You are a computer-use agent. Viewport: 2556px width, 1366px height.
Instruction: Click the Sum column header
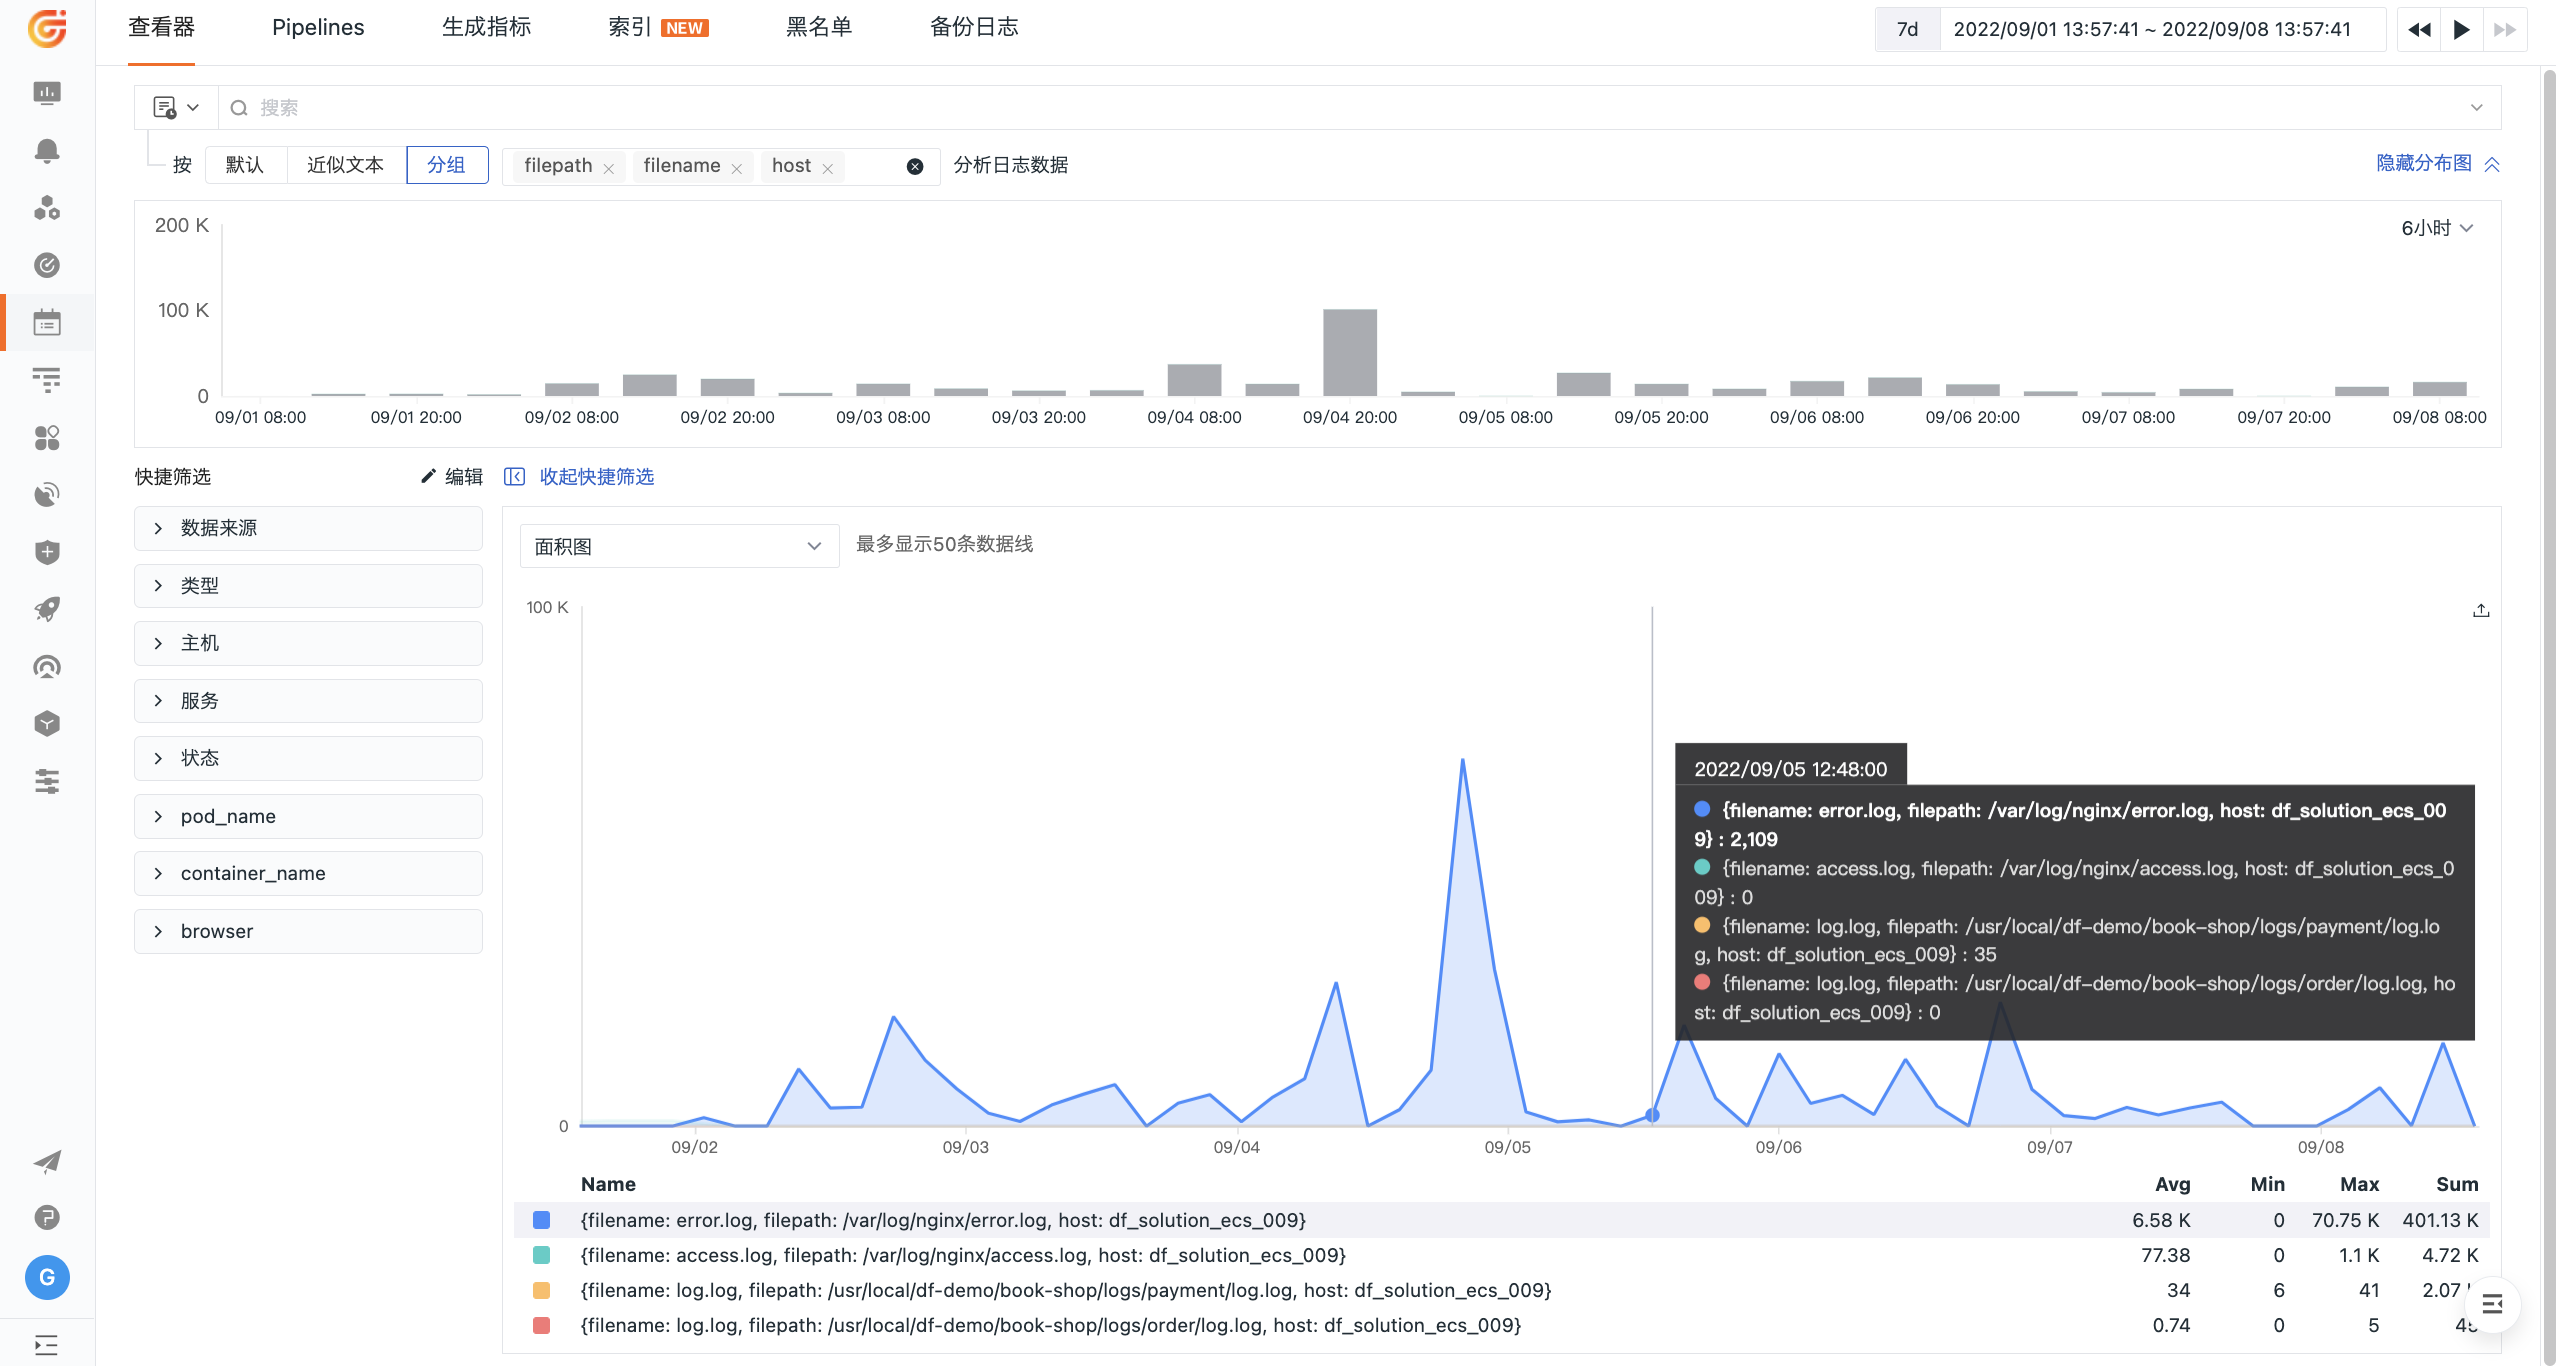[2457, 1184]
